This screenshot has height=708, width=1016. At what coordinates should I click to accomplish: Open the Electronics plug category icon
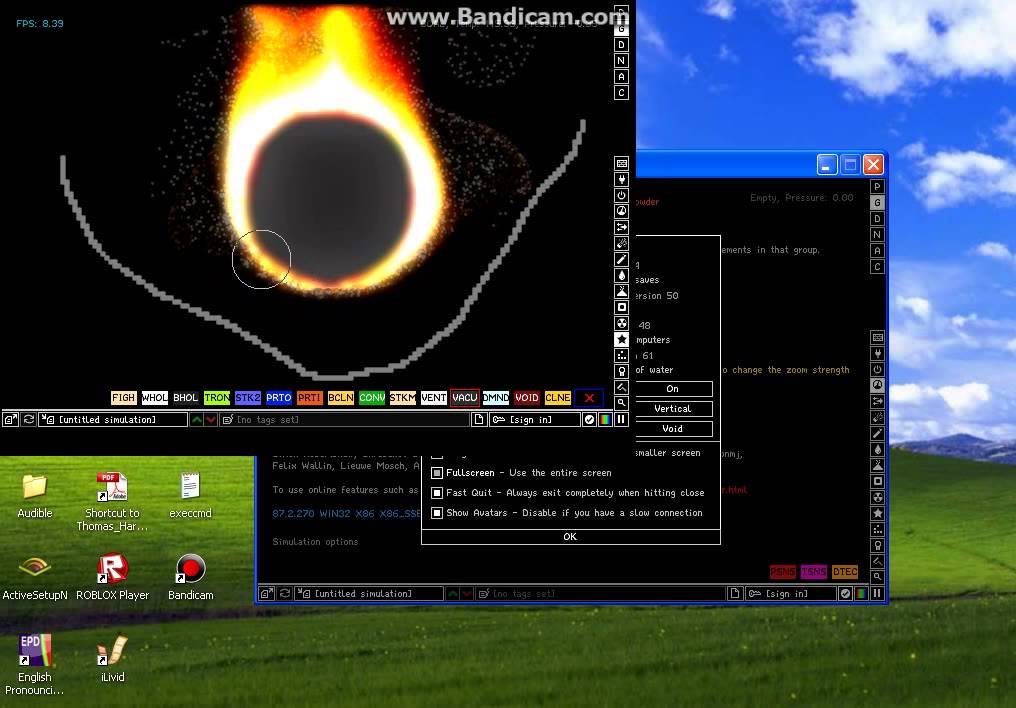[x=621, y=179]
